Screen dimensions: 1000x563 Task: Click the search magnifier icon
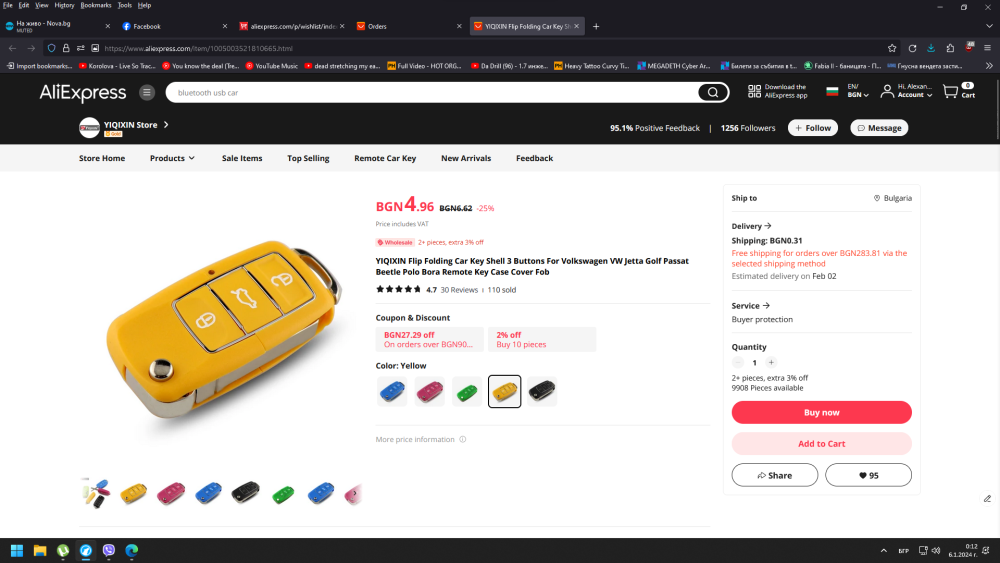point(713,93)
